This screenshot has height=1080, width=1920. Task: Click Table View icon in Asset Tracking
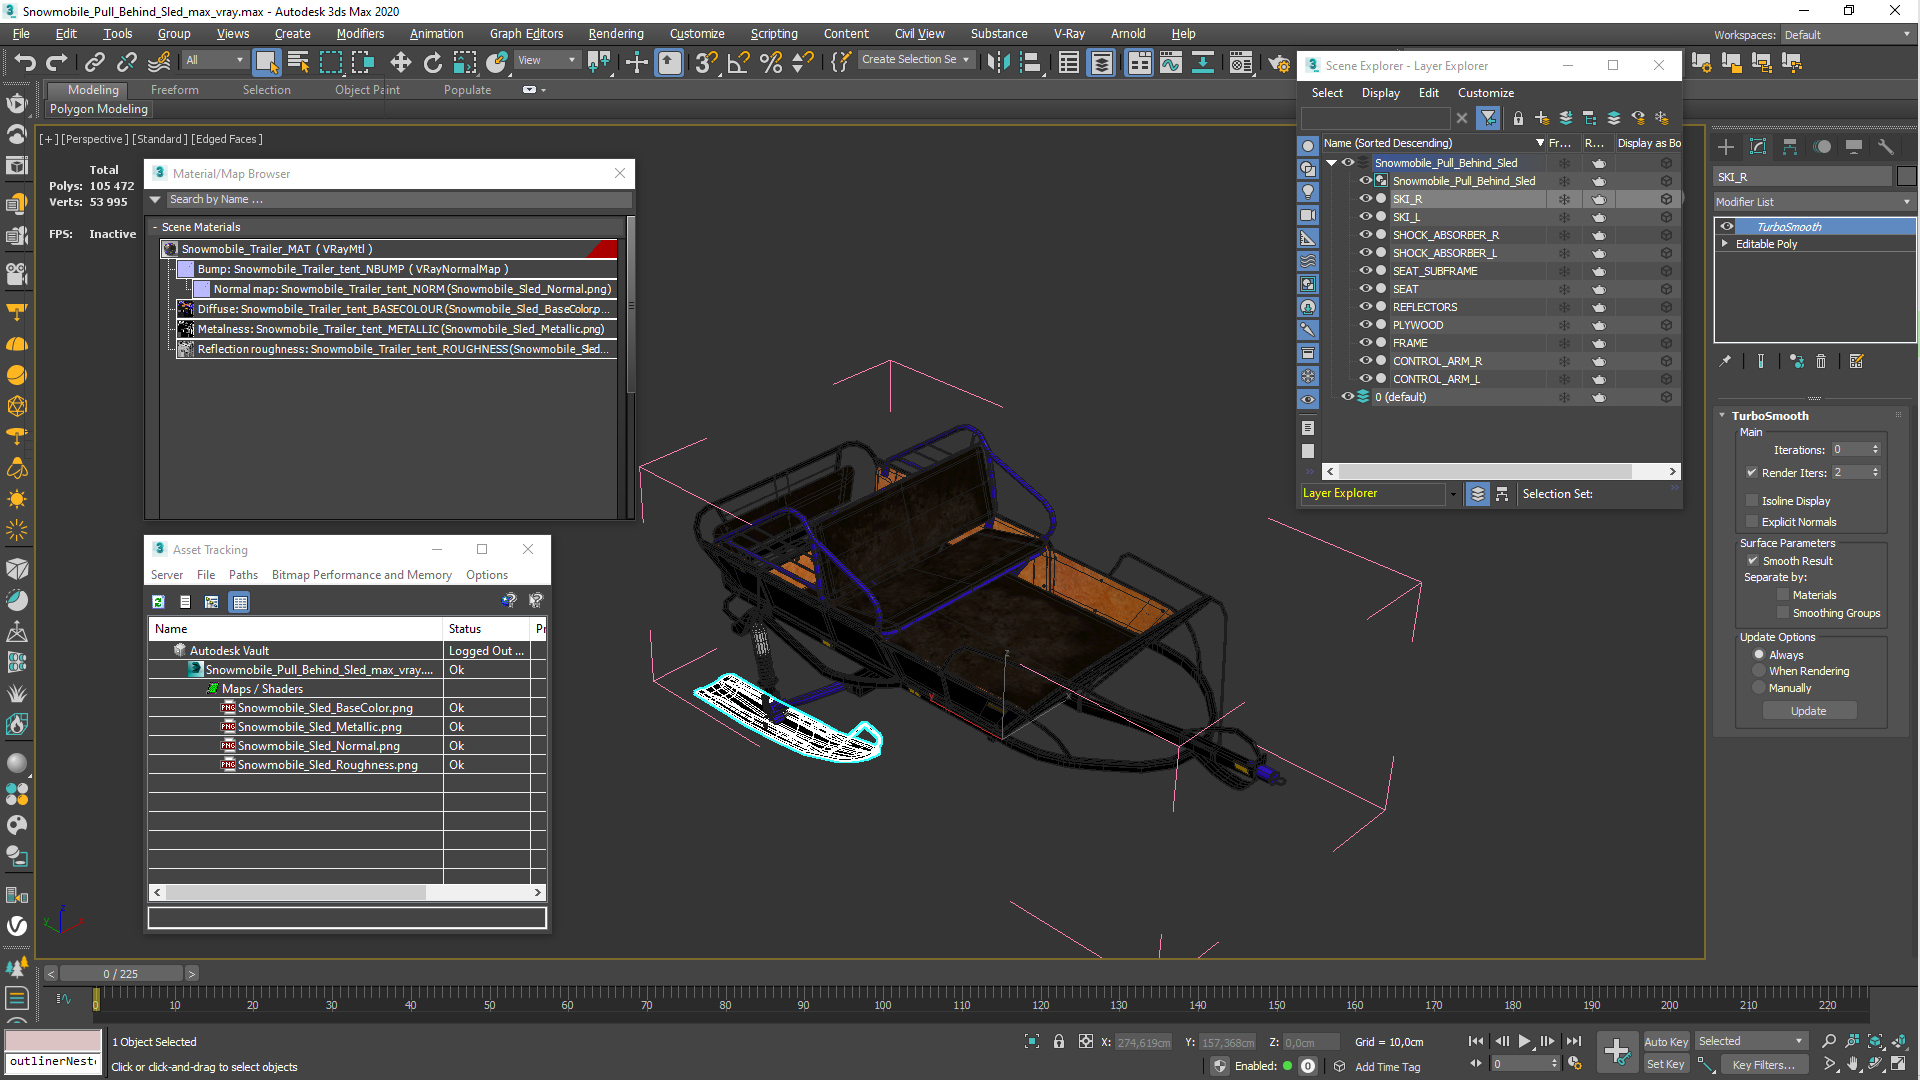tap(239, 602)
